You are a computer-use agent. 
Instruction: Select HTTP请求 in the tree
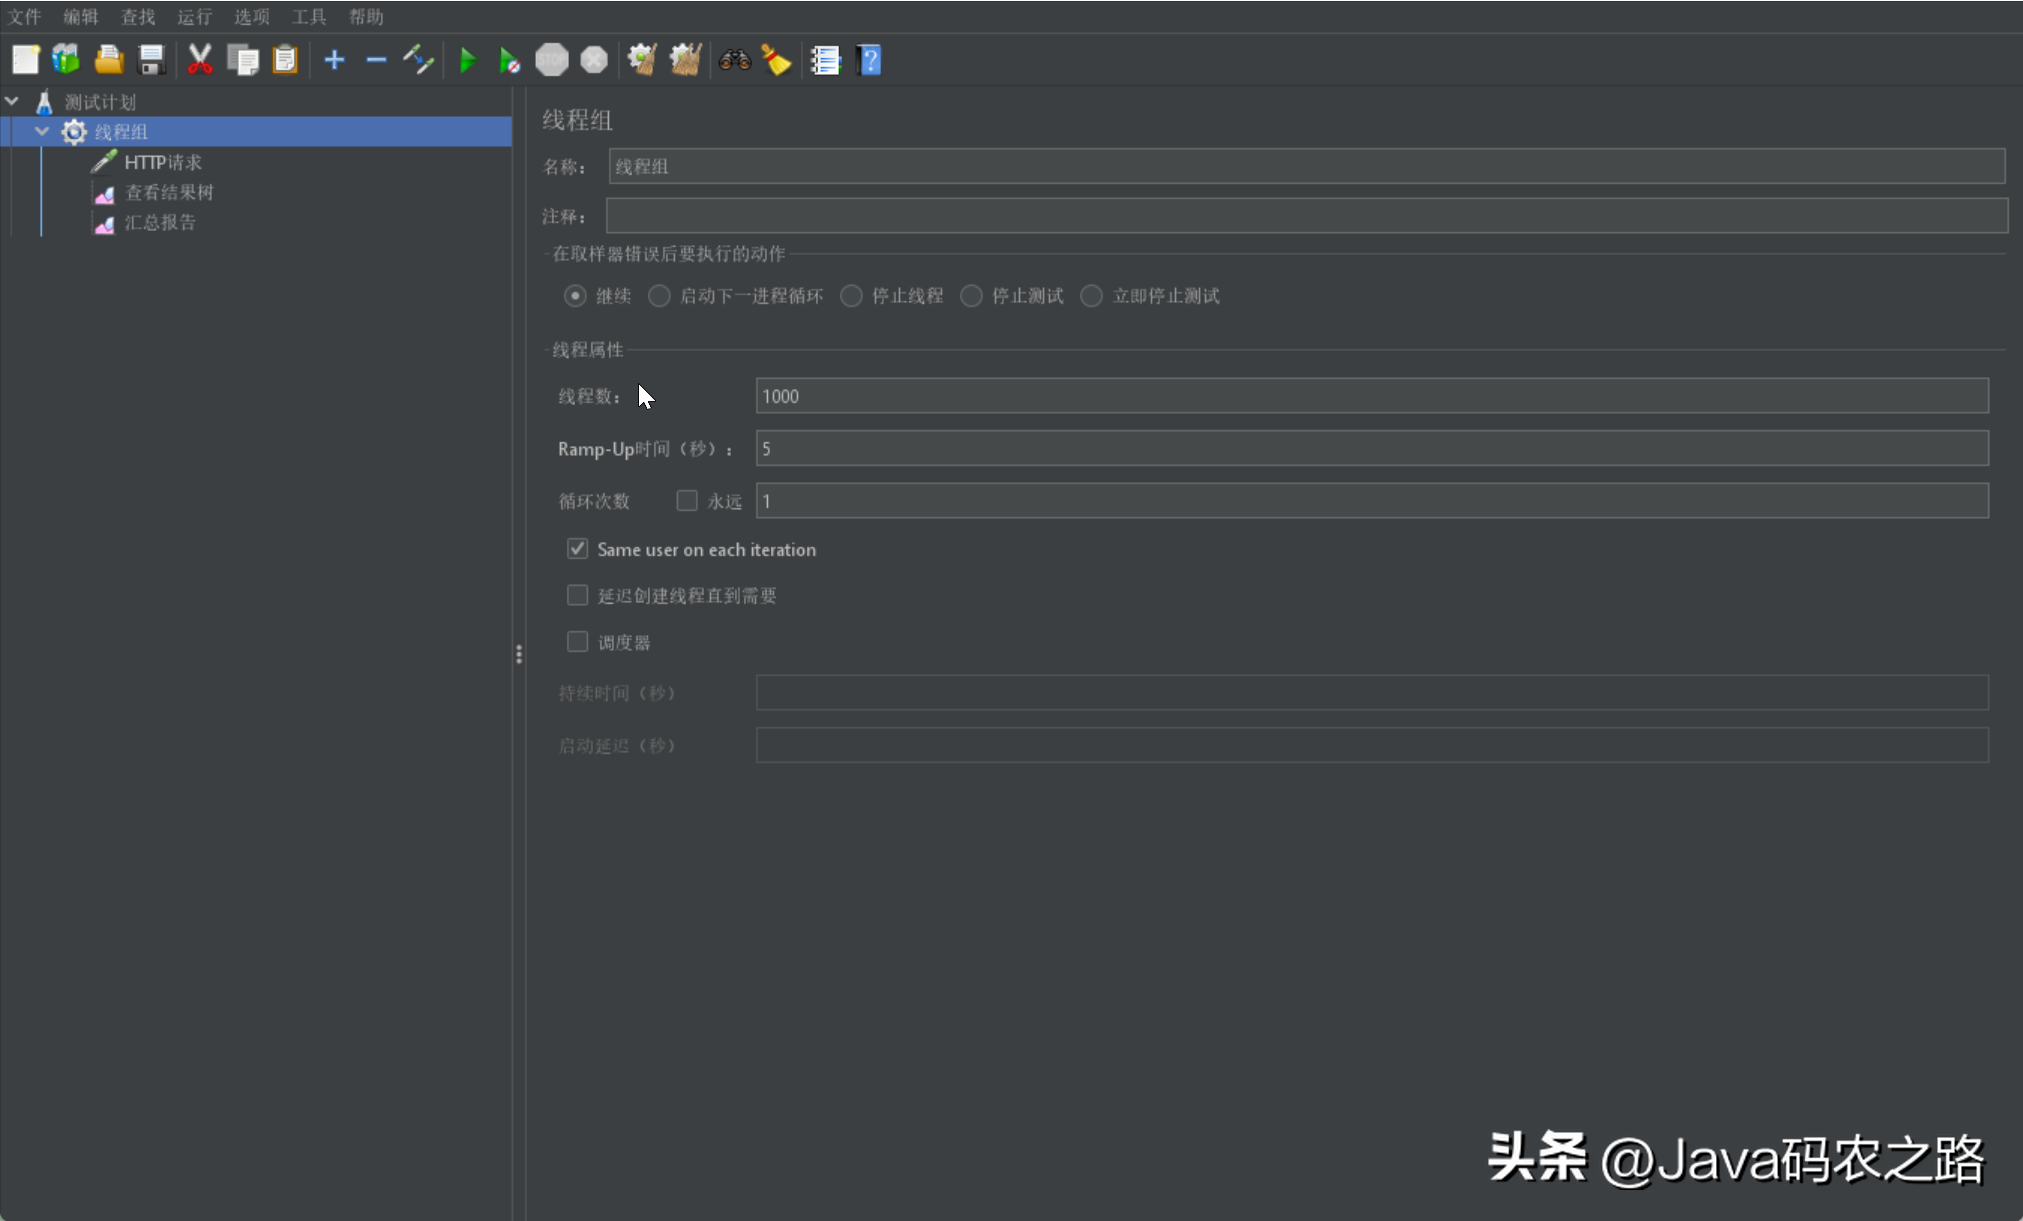coord(162,162)
